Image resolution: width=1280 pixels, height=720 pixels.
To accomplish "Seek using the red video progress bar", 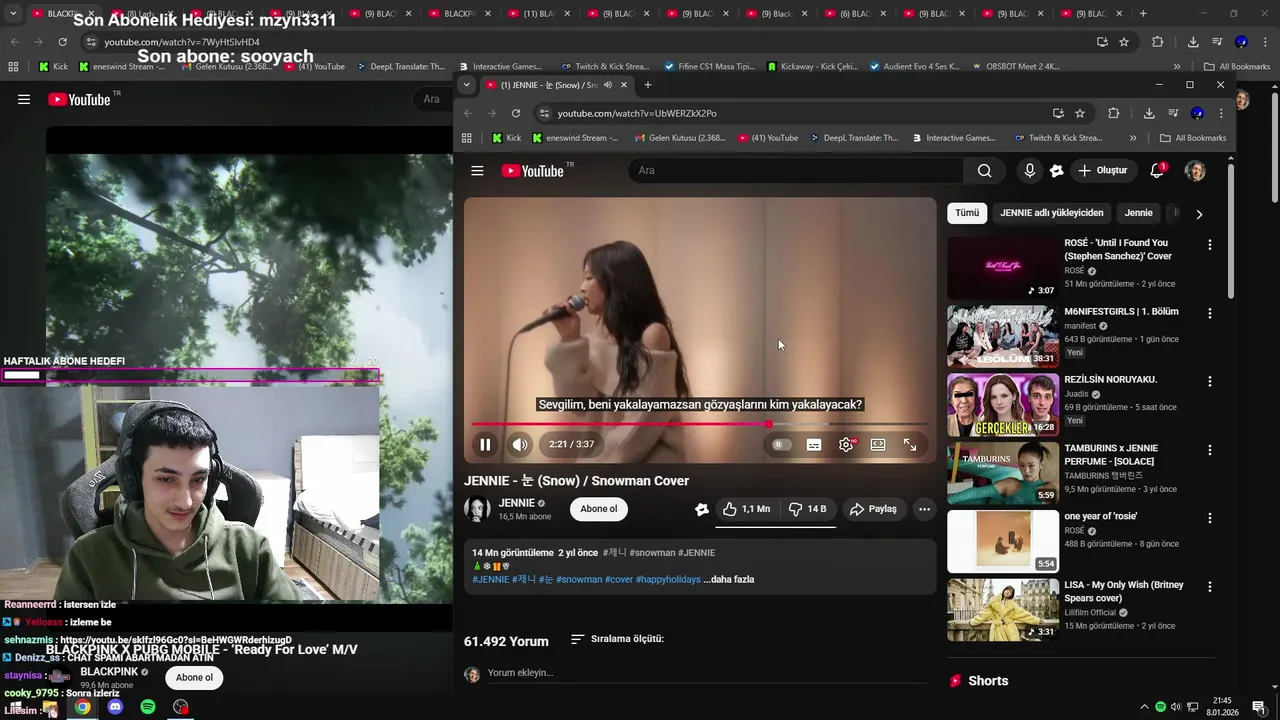I will 700,424.
